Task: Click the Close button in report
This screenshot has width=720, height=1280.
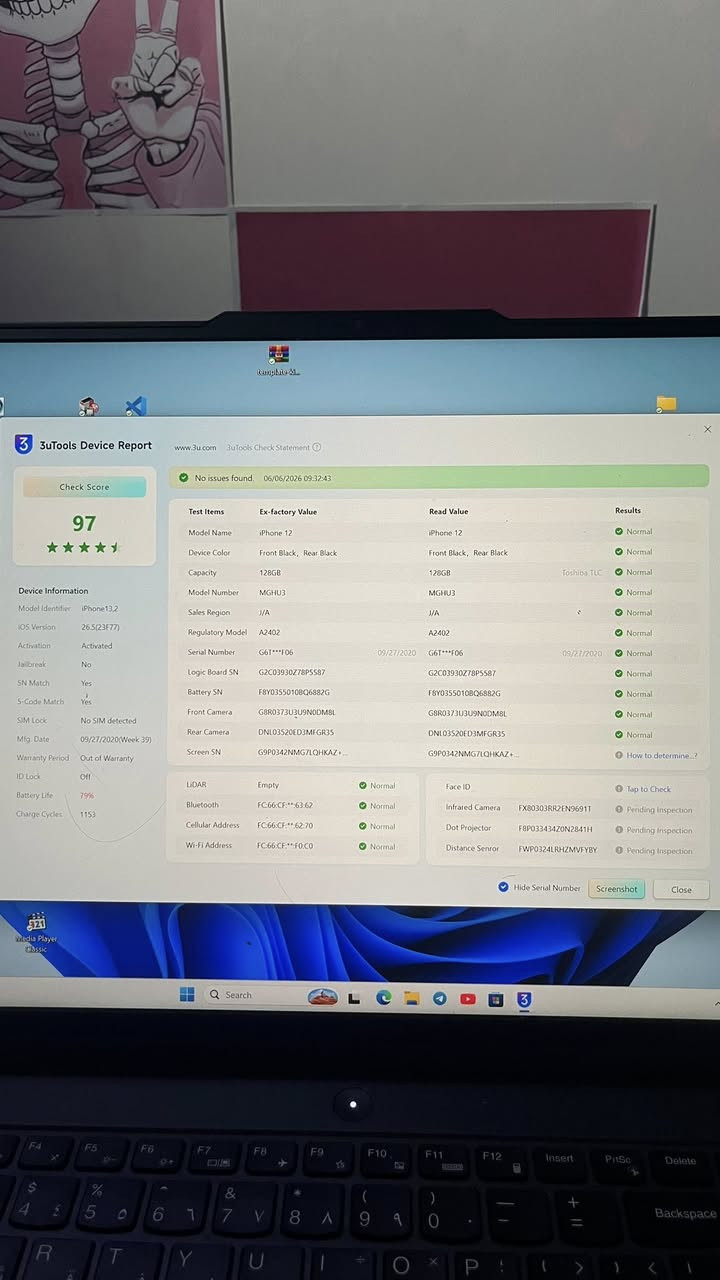Action: point(681,889)
